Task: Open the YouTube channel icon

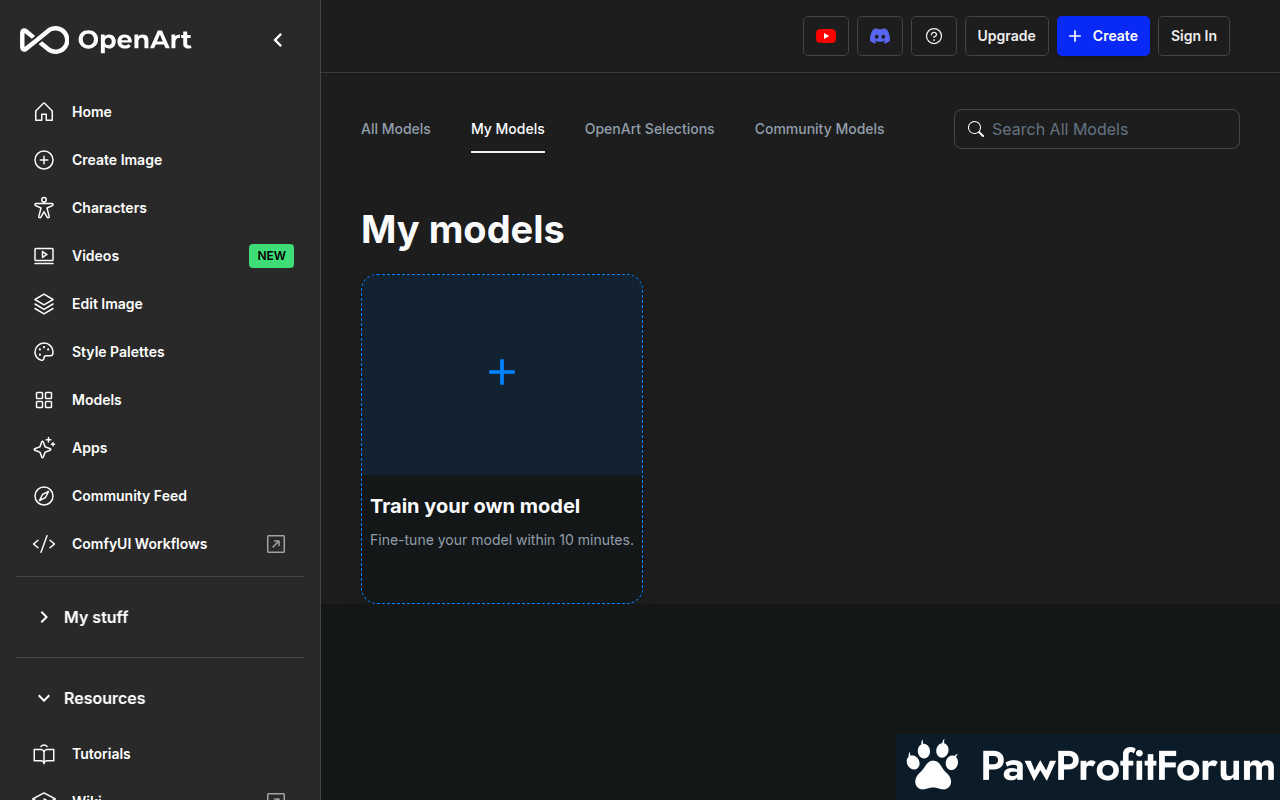Action: point(826,36)
